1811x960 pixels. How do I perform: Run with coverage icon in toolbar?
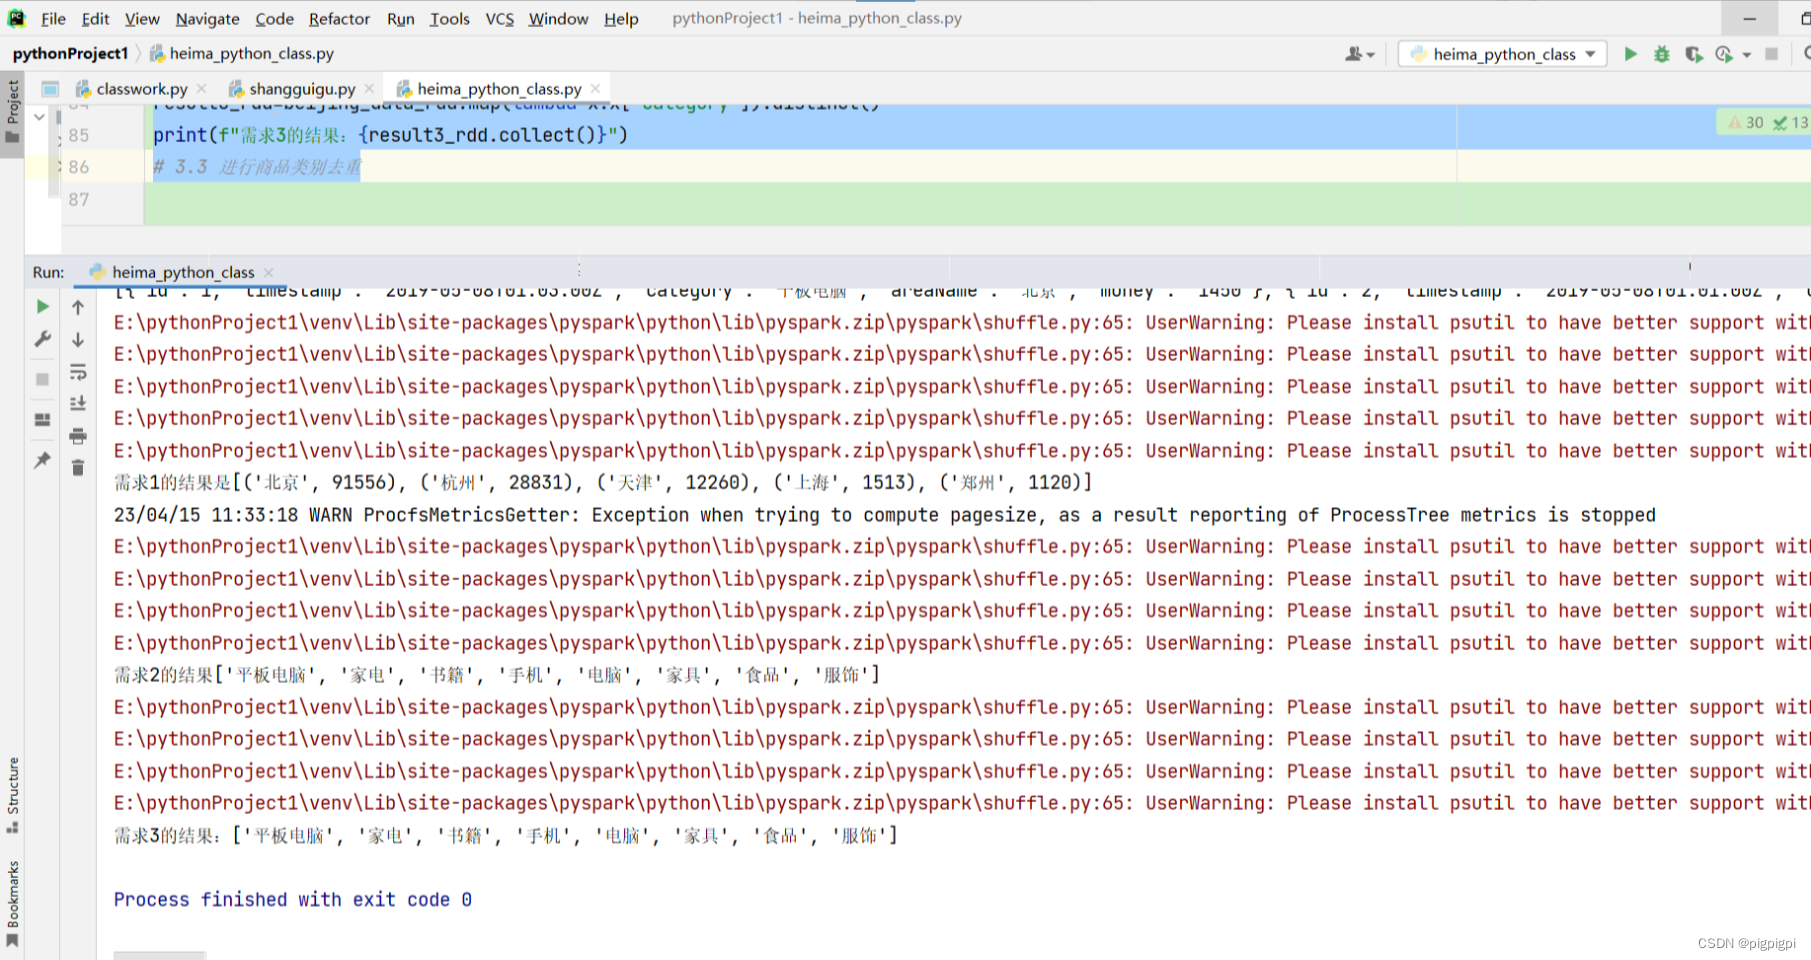tap(1693, 54)
